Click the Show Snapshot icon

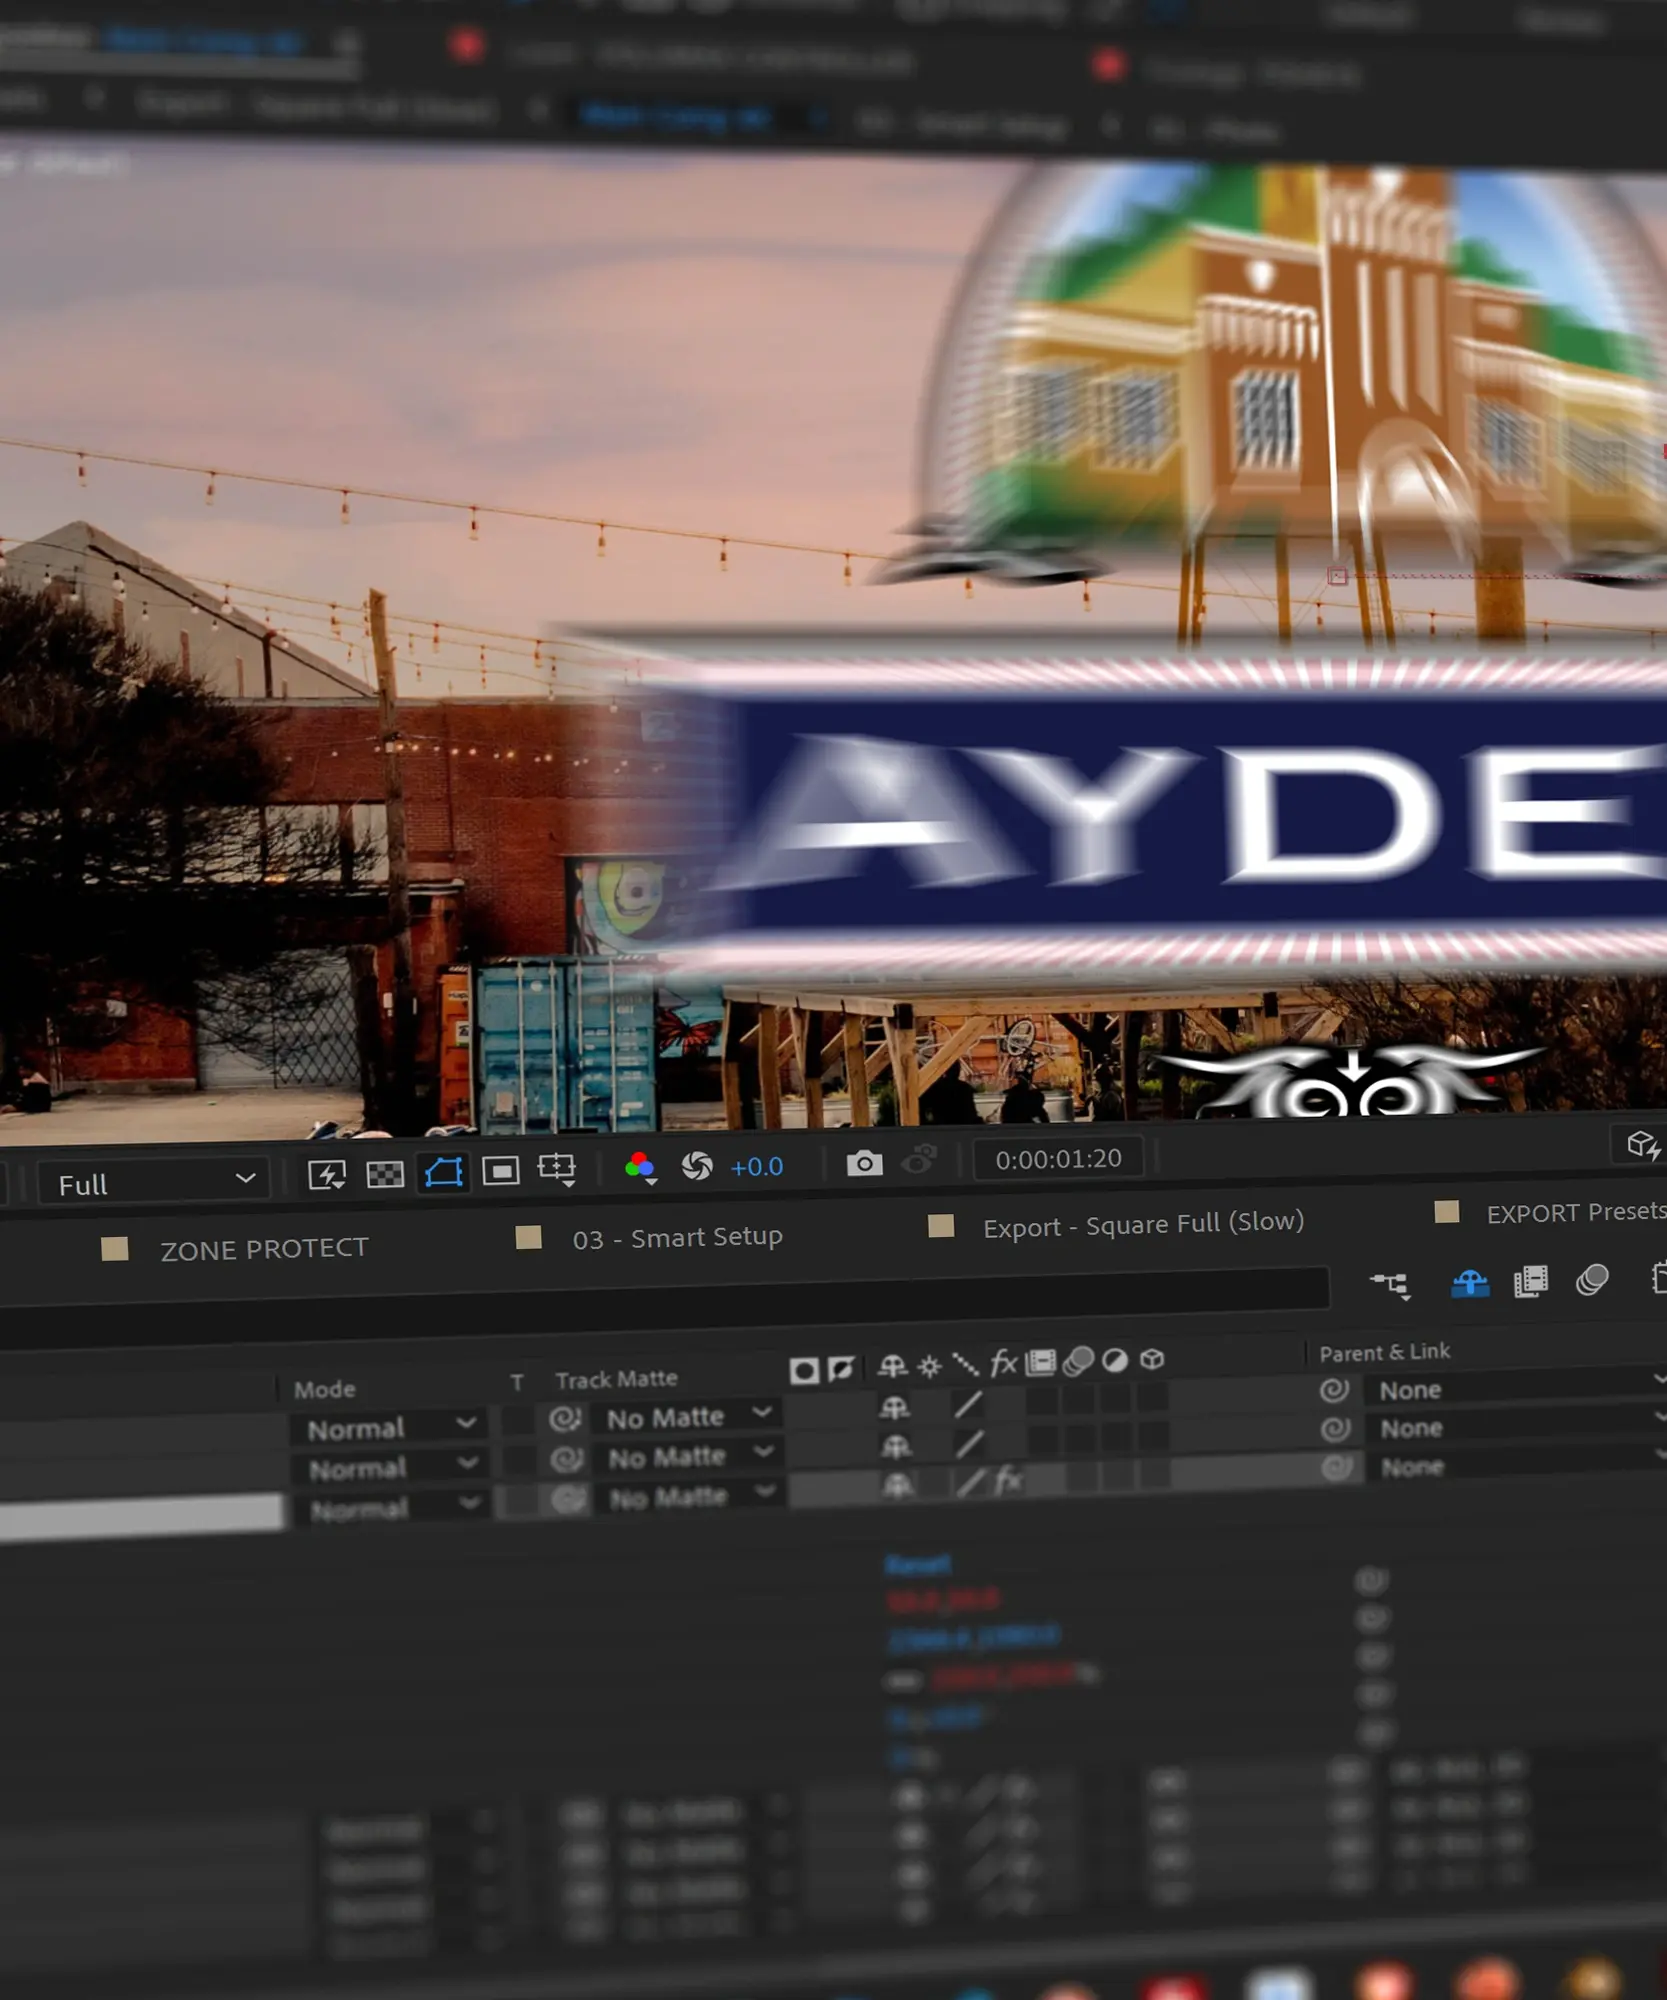[x=920, y=1160]
